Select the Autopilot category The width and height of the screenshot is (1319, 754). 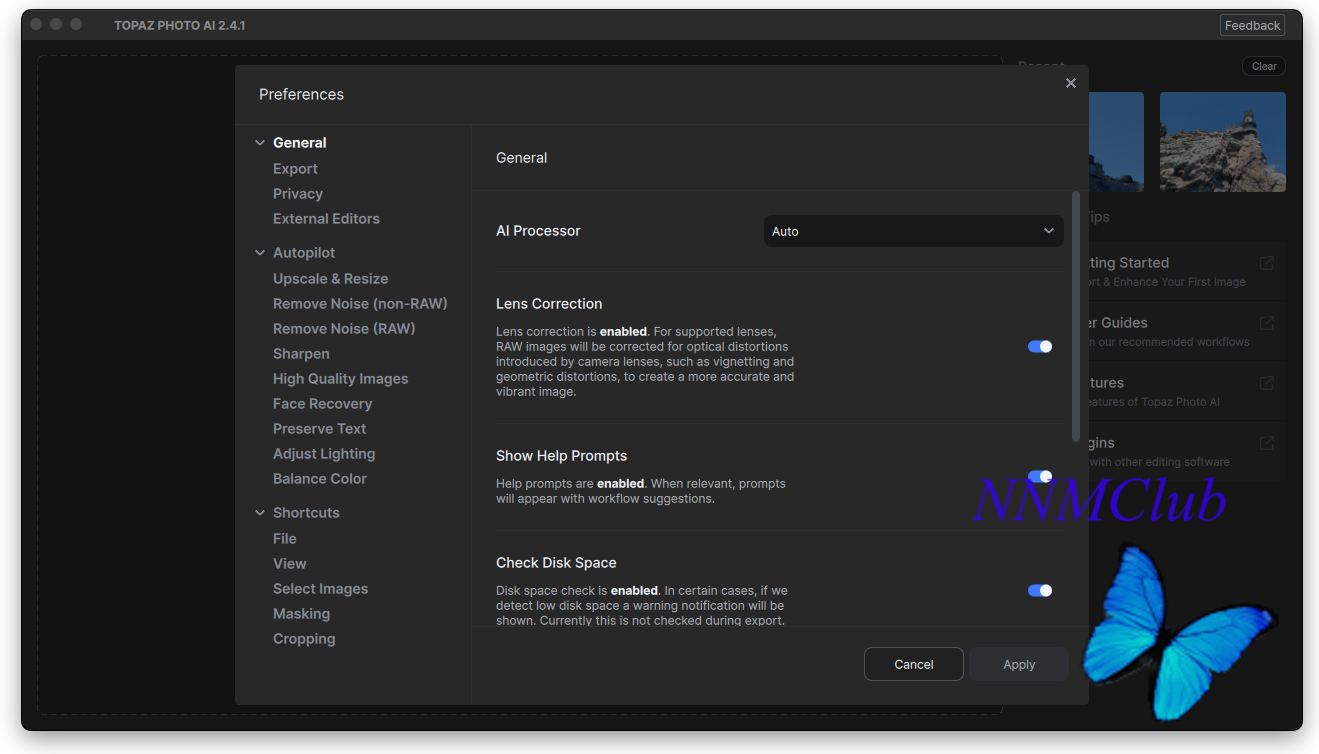[304, 253]
